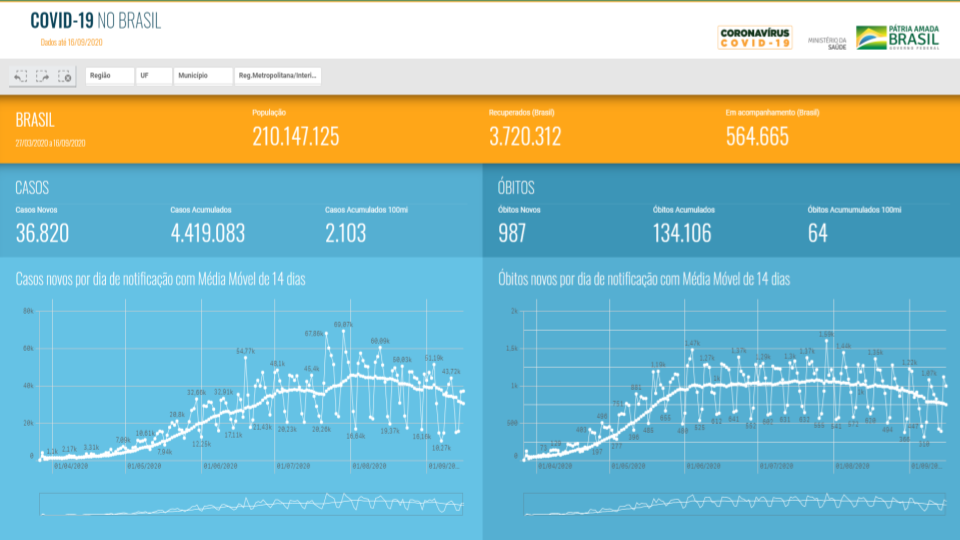Click the 69.07k peak in cases chart
Image resolution: width=960 pixels, height=540 pixels.
point(343,325)
